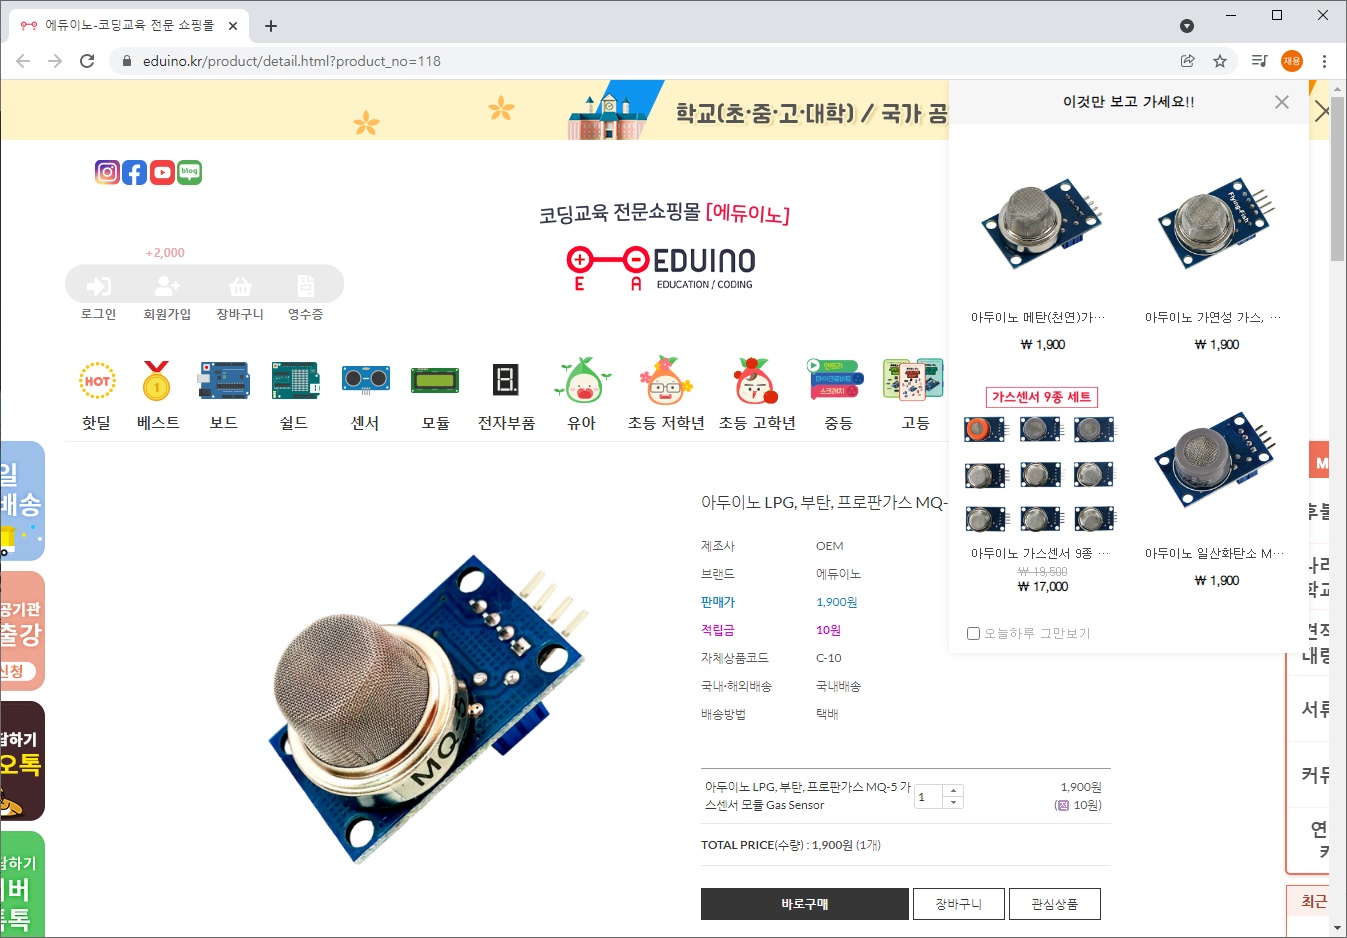This screenshot has height=938, width=1347.
Task: Select the 고등 category icon
Action: click(x=913, y=380)
